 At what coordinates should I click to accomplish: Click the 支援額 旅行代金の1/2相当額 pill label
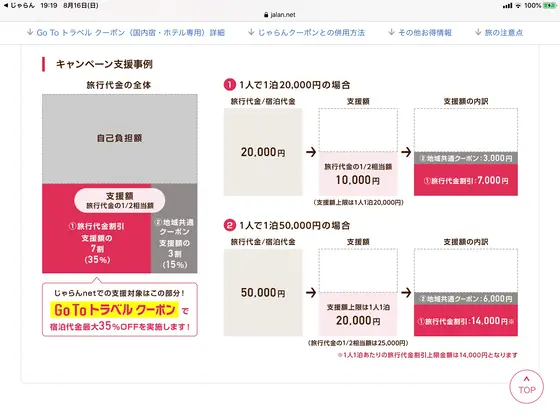click(x=120, y=200)
